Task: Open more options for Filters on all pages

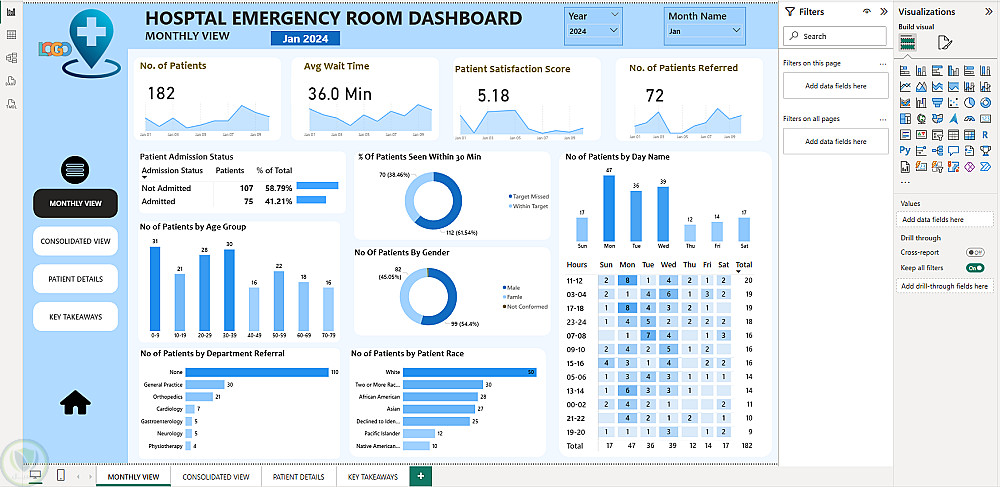Action: click(x=883, y=119)
